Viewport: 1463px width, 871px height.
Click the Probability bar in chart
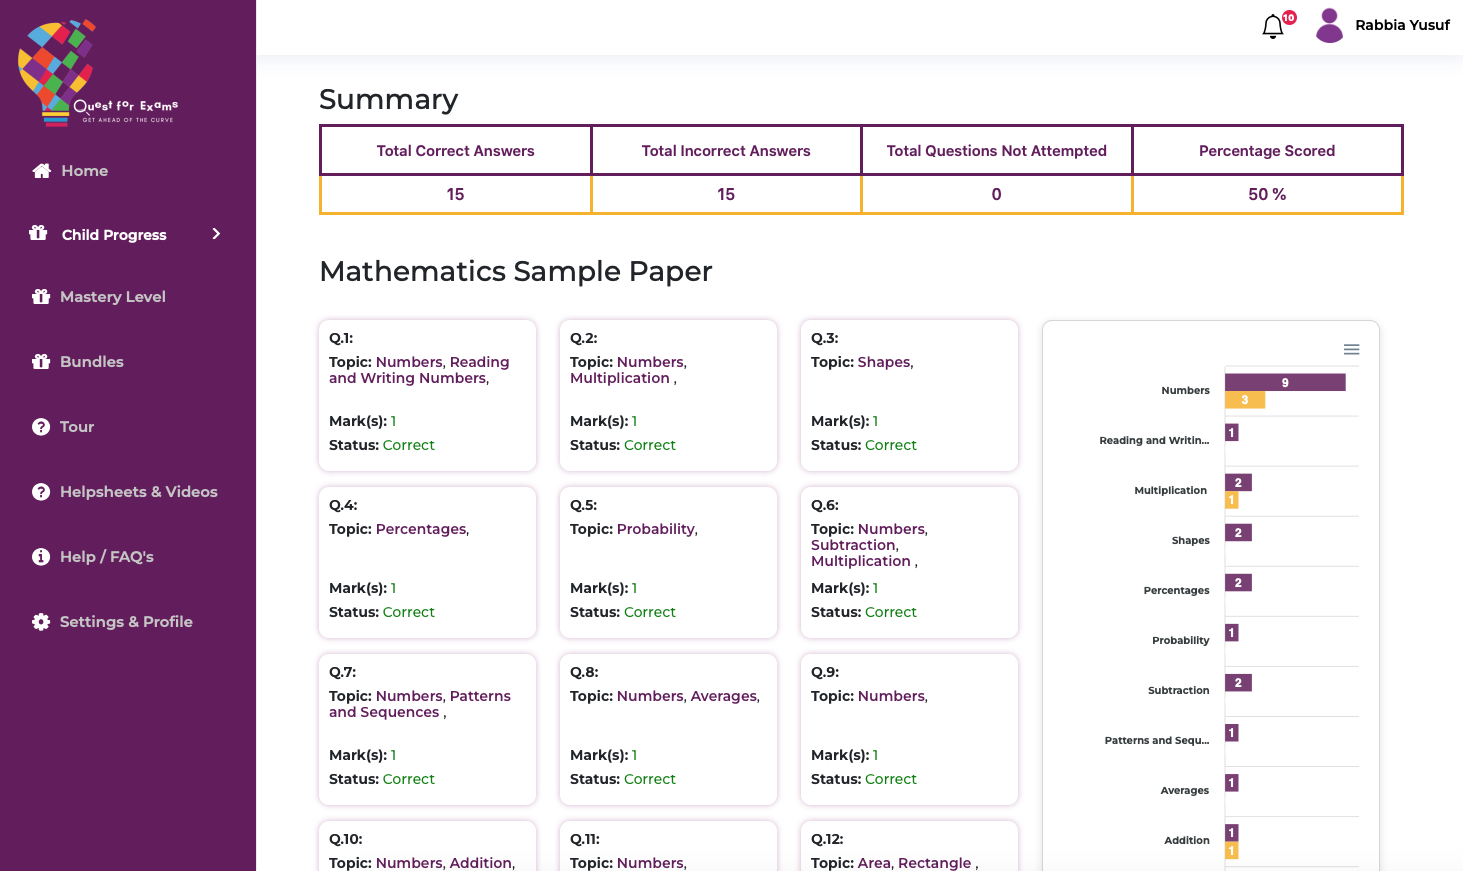coord(1232,632)
